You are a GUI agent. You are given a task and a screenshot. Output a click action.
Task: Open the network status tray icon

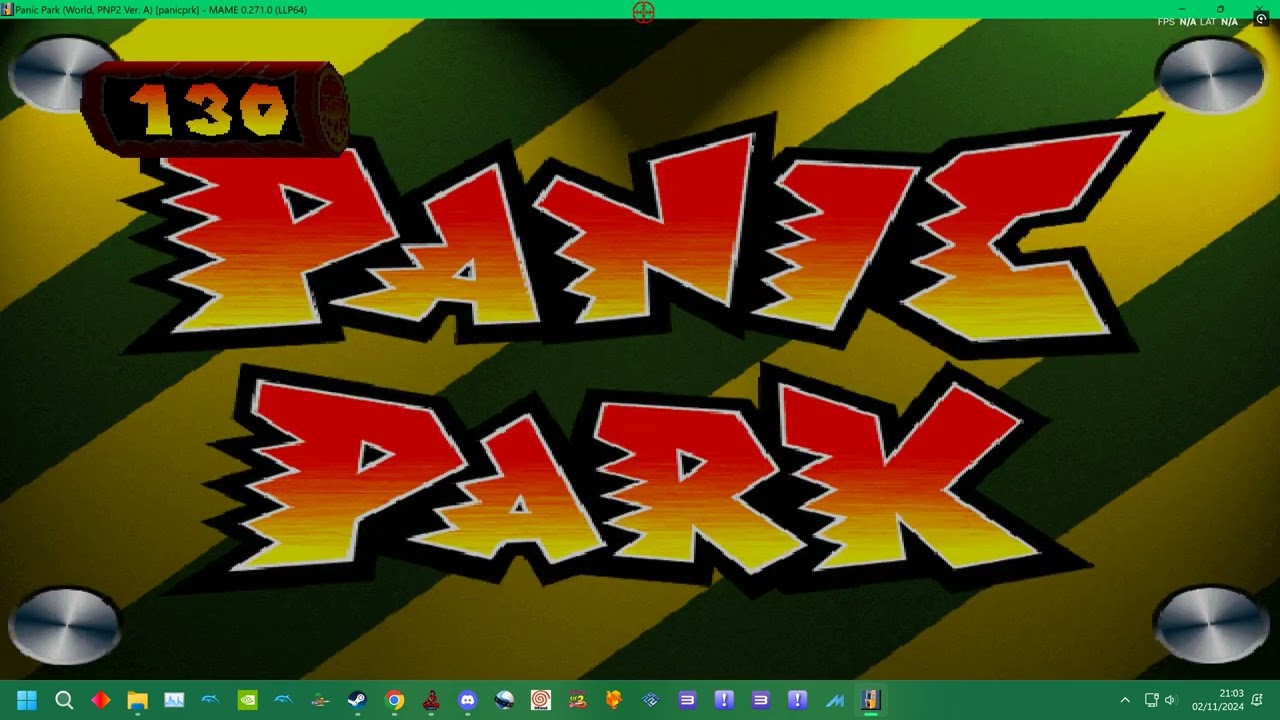tap(1151, 700)
